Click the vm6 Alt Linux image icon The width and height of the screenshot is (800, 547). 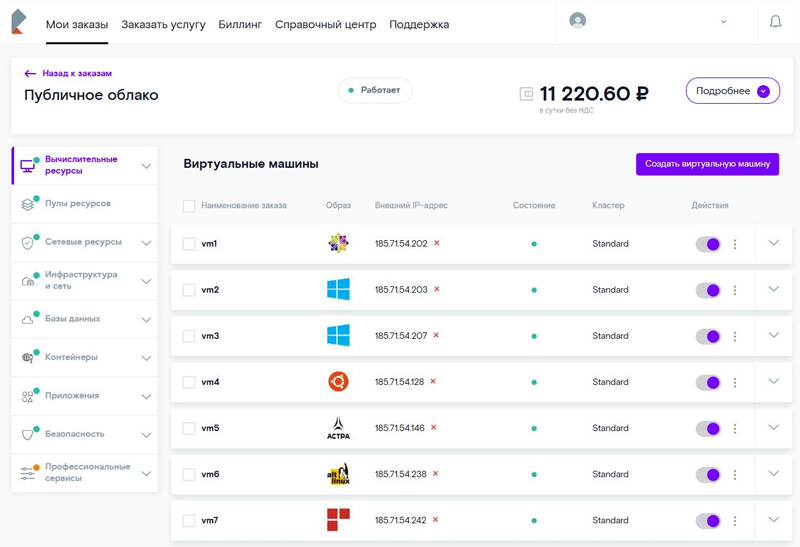pos(338,474)
